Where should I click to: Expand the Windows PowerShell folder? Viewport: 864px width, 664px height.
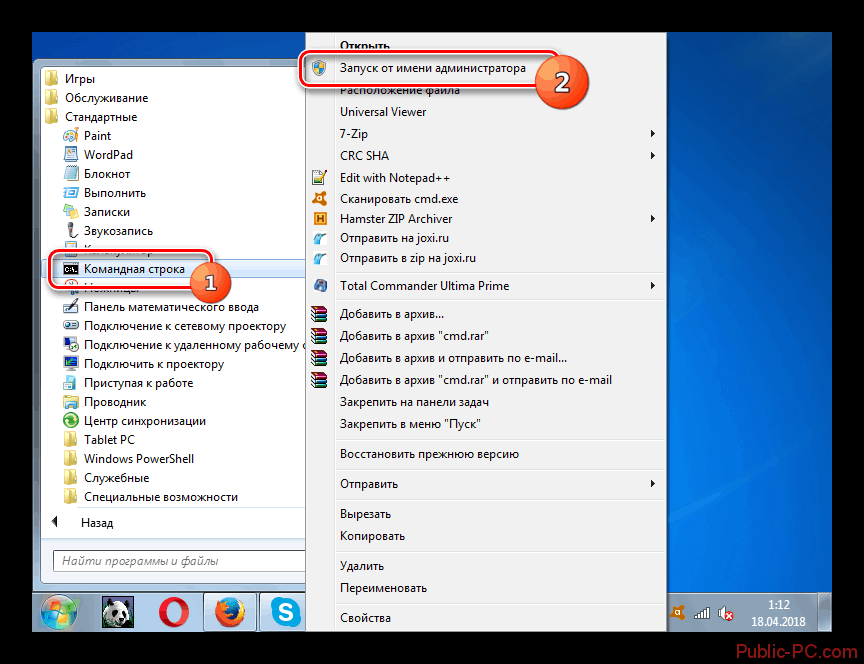138,459
